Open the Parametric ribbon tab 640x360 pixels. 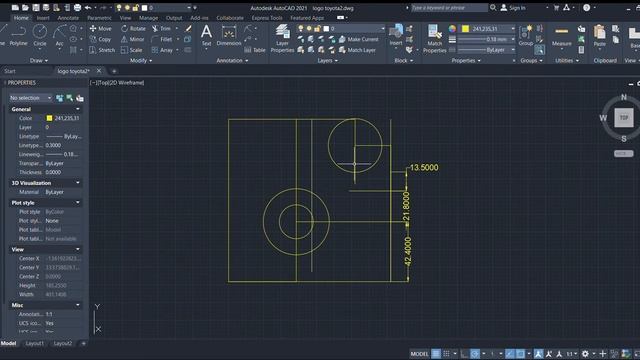point(99,18)
